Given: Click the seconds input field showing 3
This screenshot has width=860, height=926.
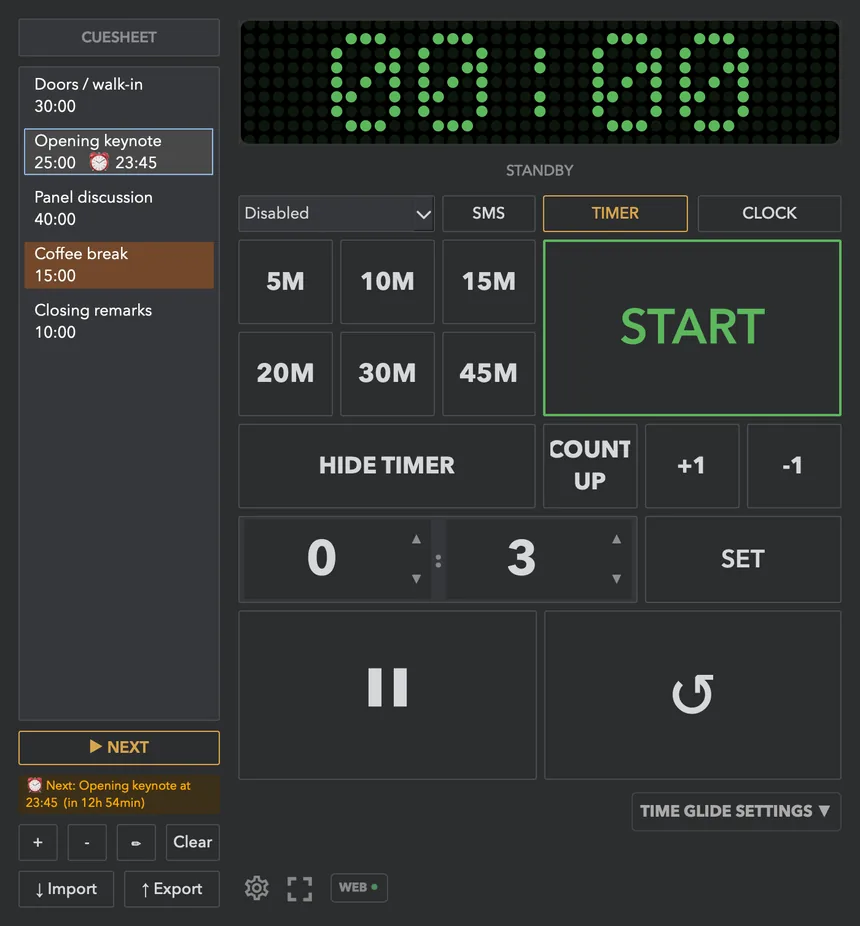Looking at the screenshot, I should 538,559.
